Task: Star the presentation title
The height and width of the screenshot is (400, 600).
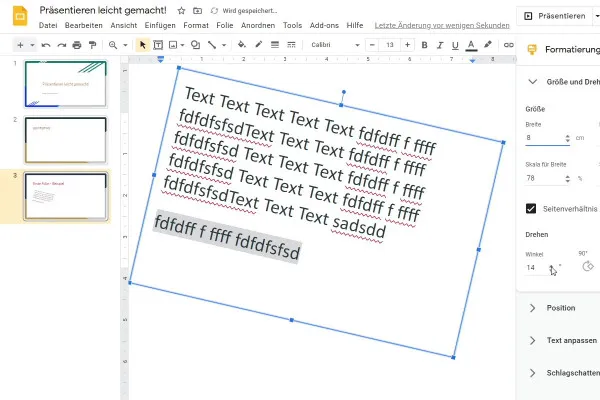Action: tap(181, 11)
